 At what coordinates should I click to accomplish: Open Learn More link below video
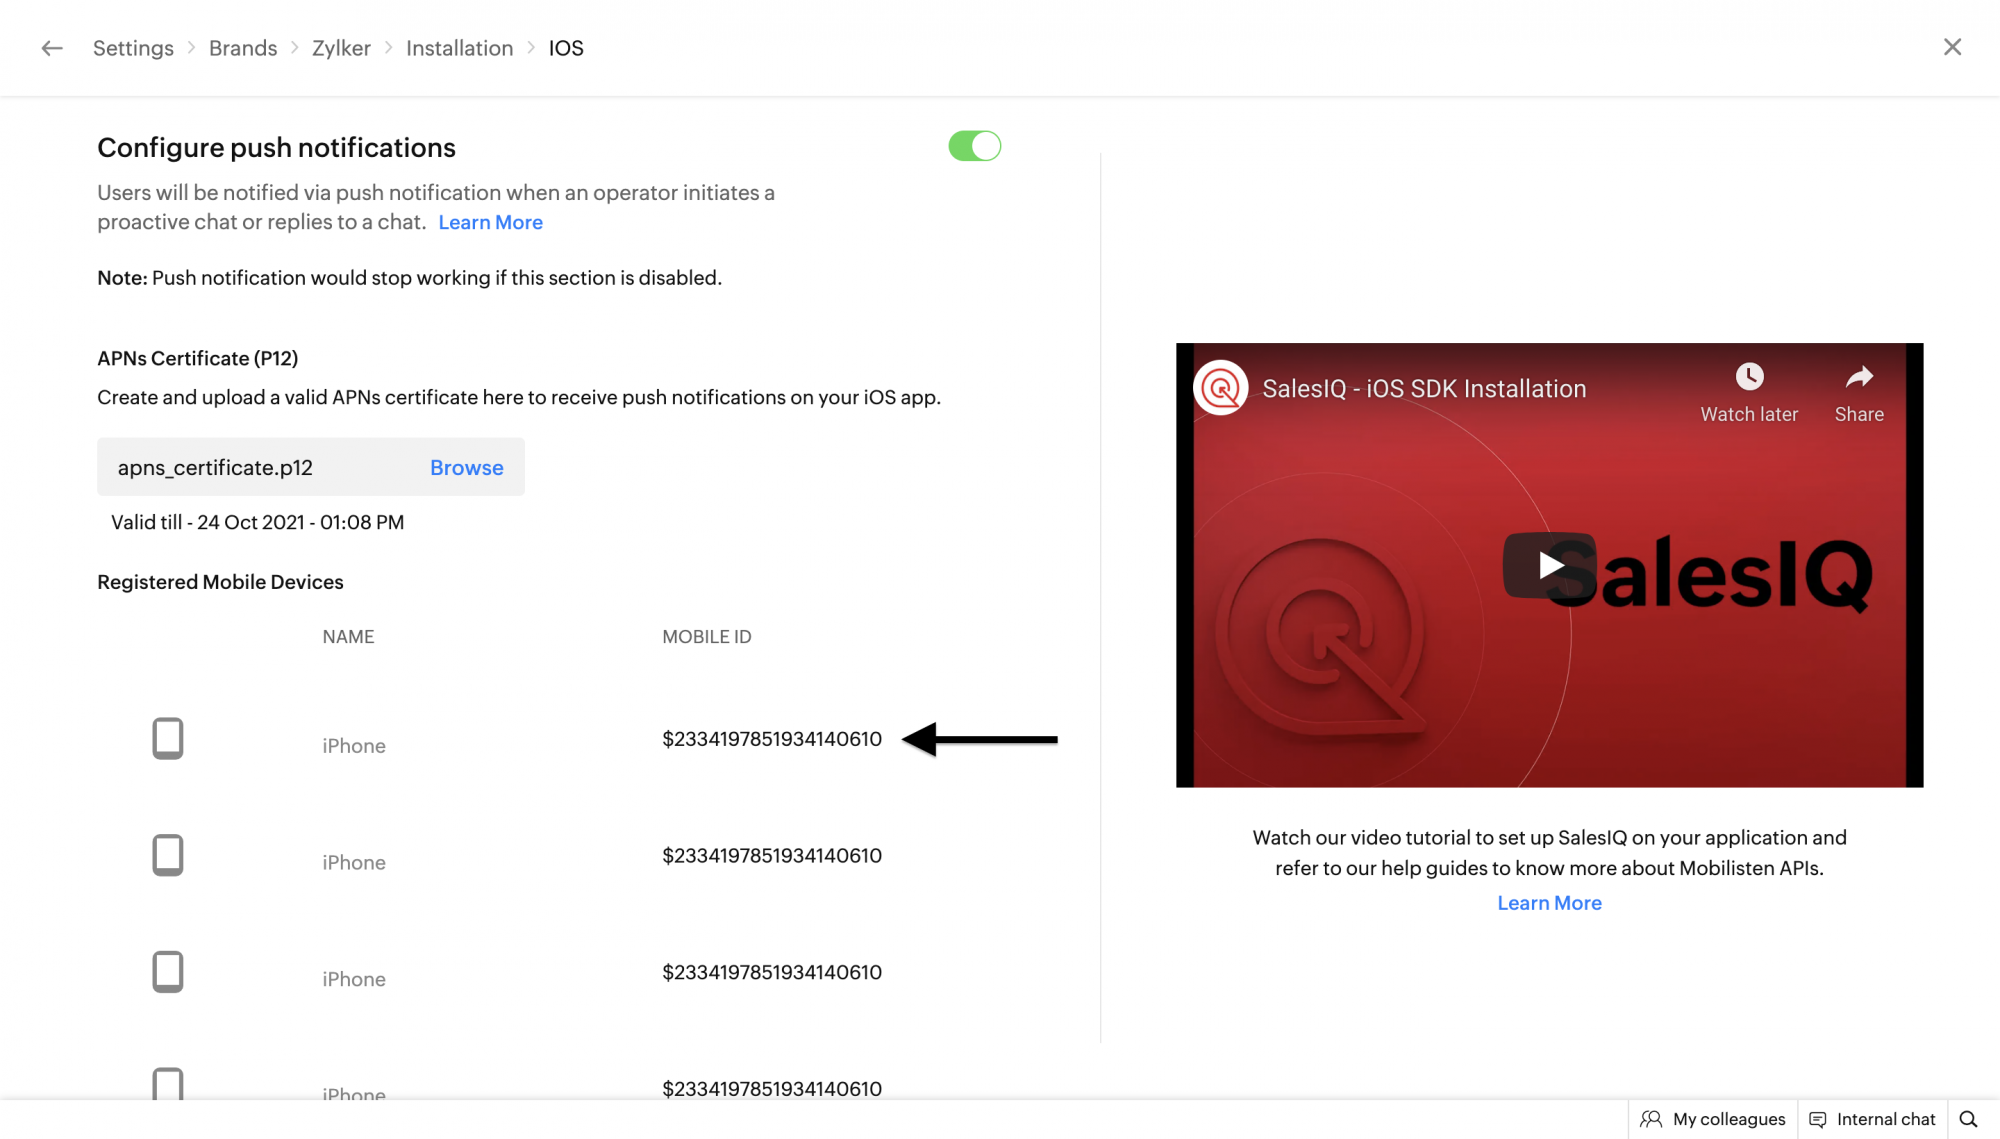1549,903
